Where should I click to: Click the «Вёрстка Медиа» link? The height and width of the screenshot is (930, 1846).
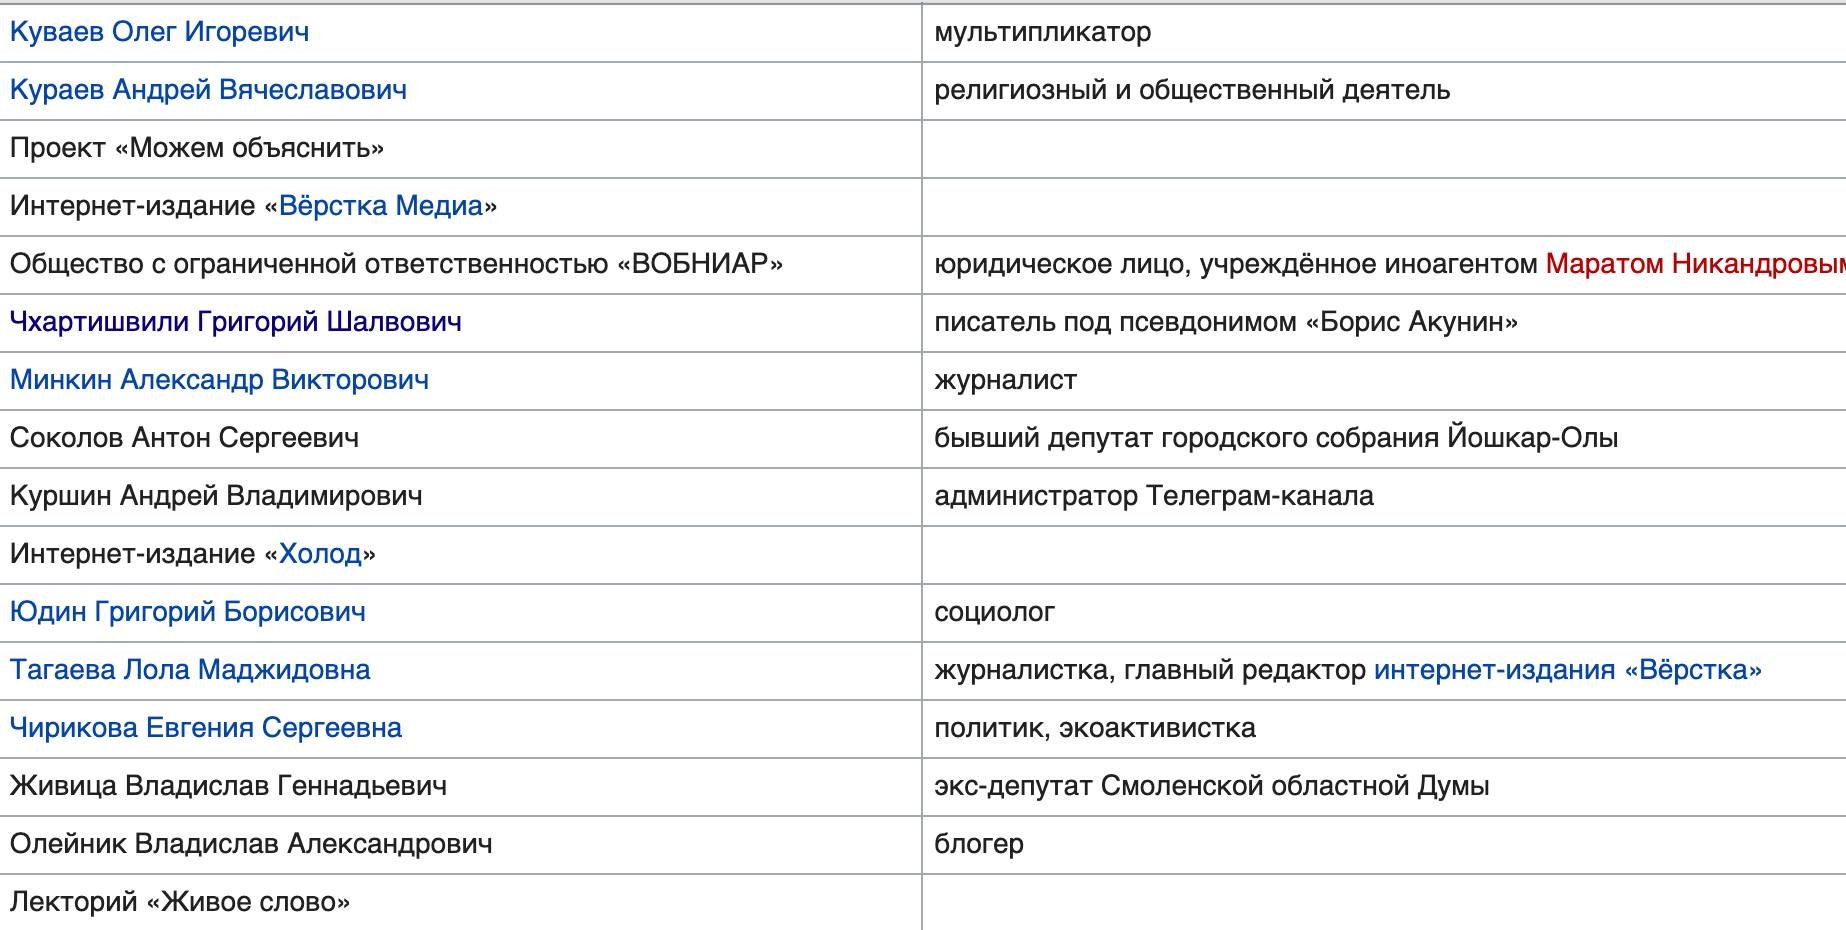(x=381, y=206)
